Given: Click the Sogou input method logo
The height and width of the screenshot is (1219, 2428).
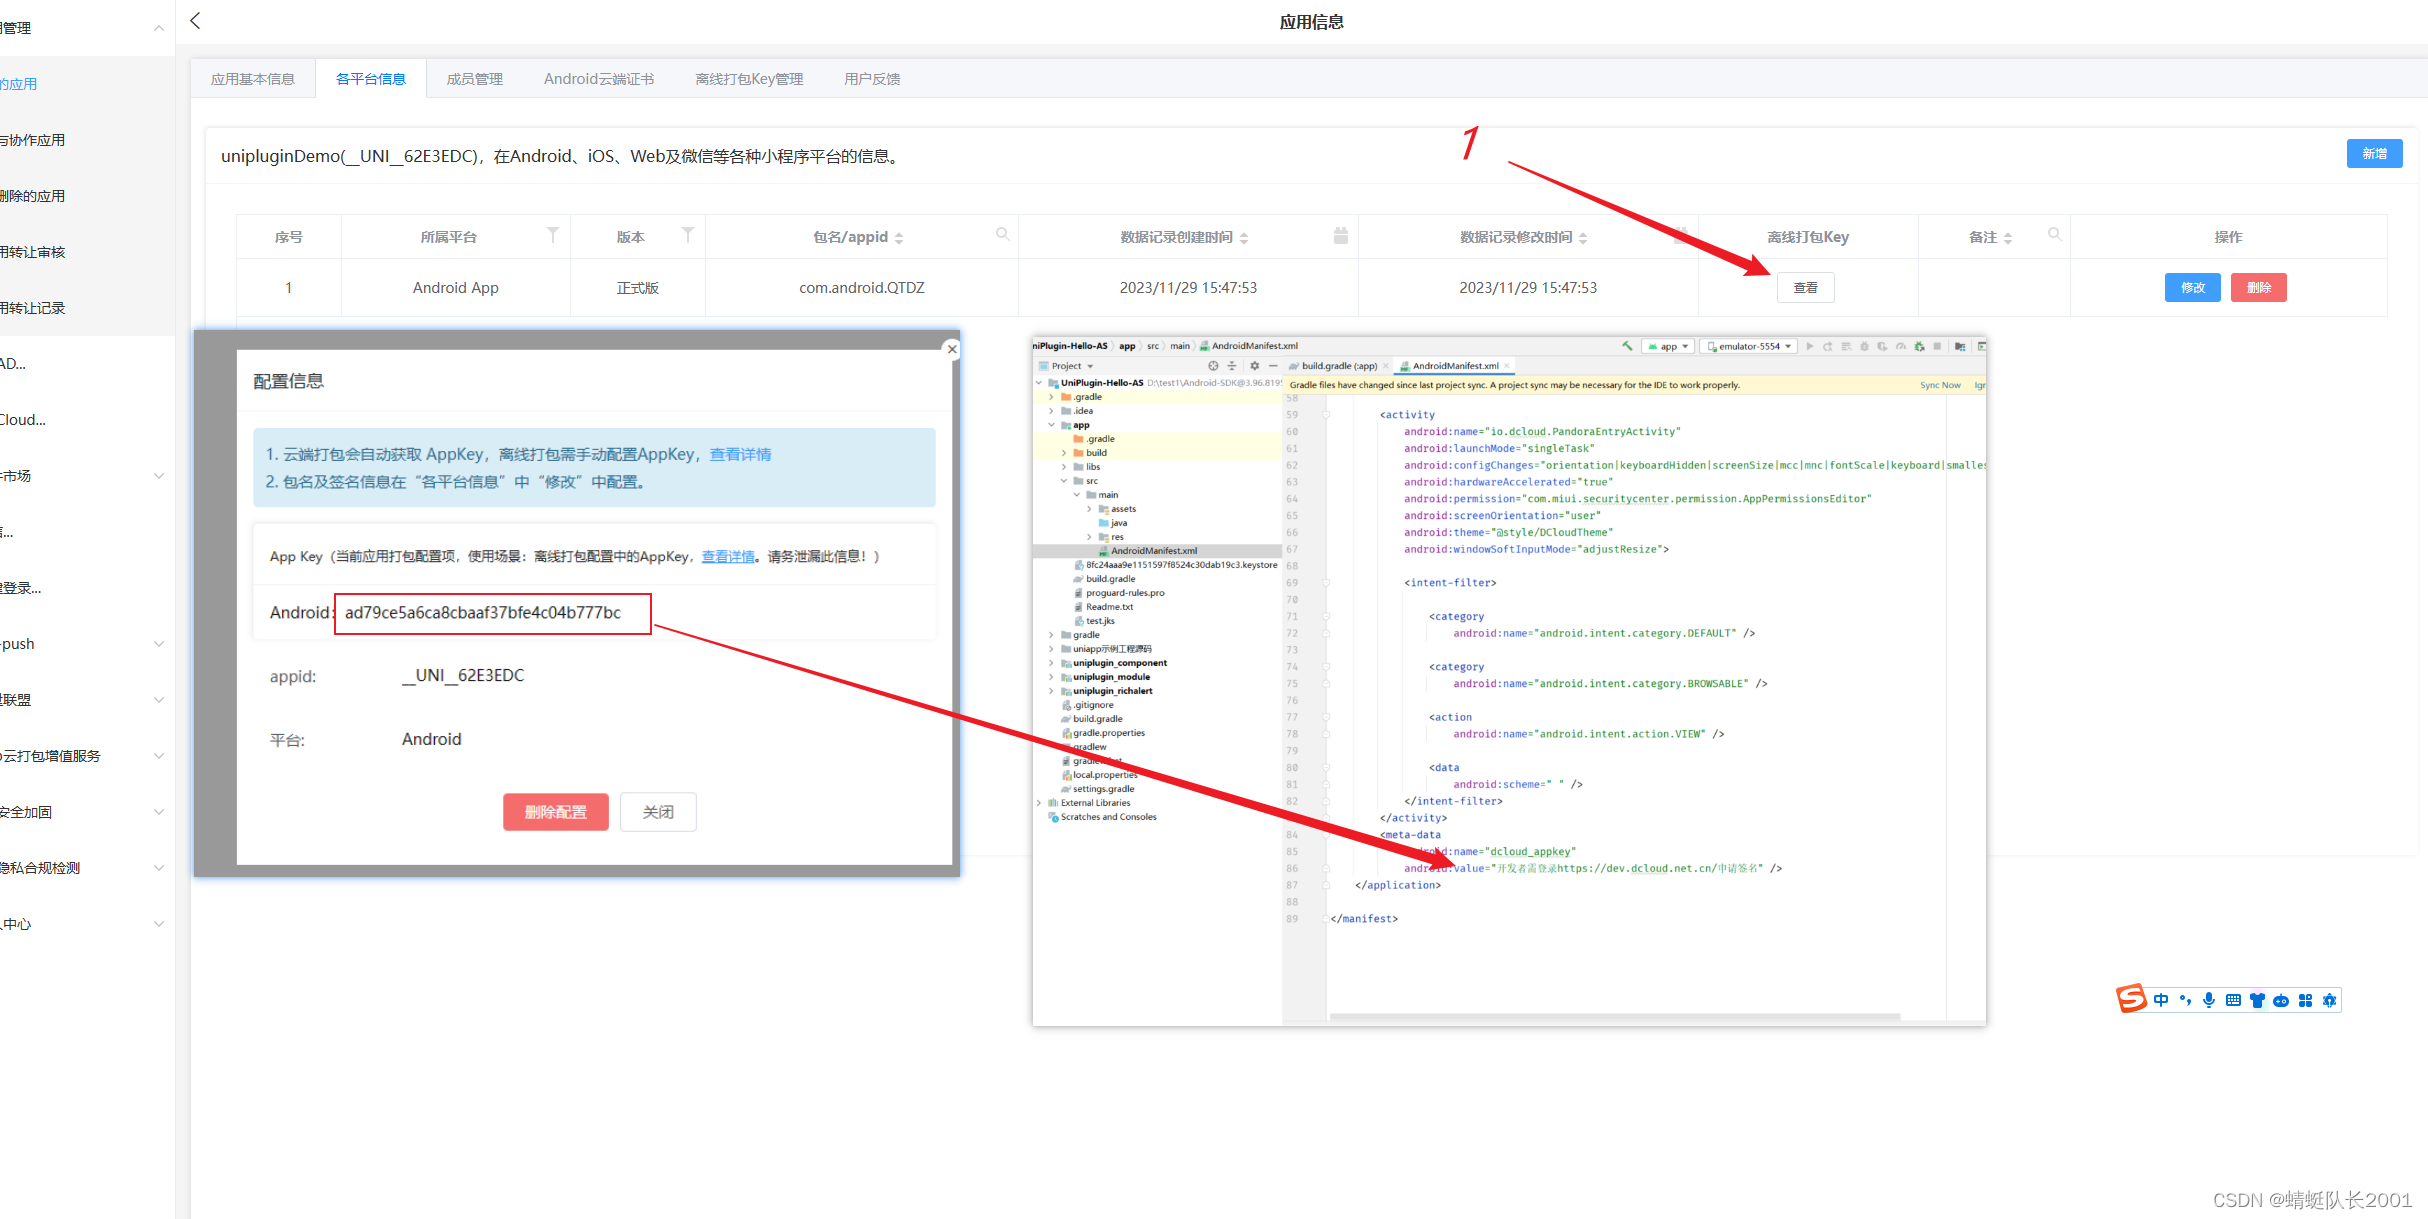Looking at the screenshot, I should pos(2131,998).
